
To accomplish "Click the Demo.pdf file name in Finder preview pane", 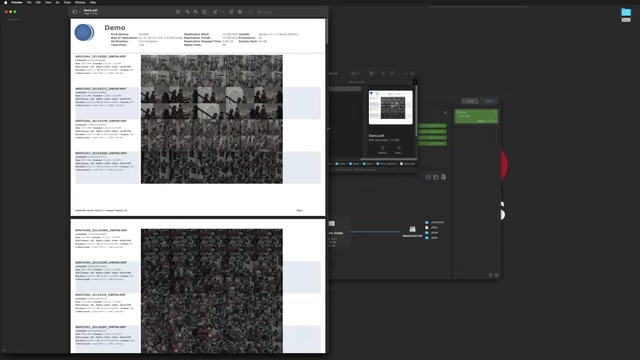I will point(376,136).
